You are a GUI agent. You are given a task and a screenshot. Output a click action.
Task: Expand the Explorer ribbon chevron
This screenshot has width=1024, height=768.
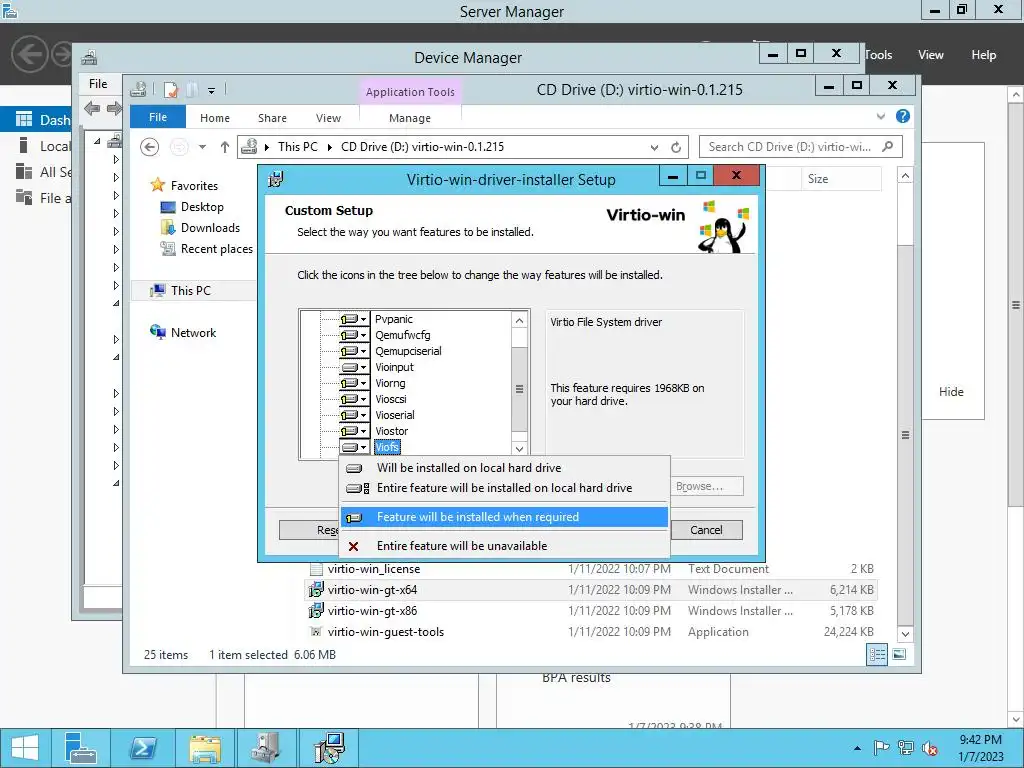(x=880, y=116)
